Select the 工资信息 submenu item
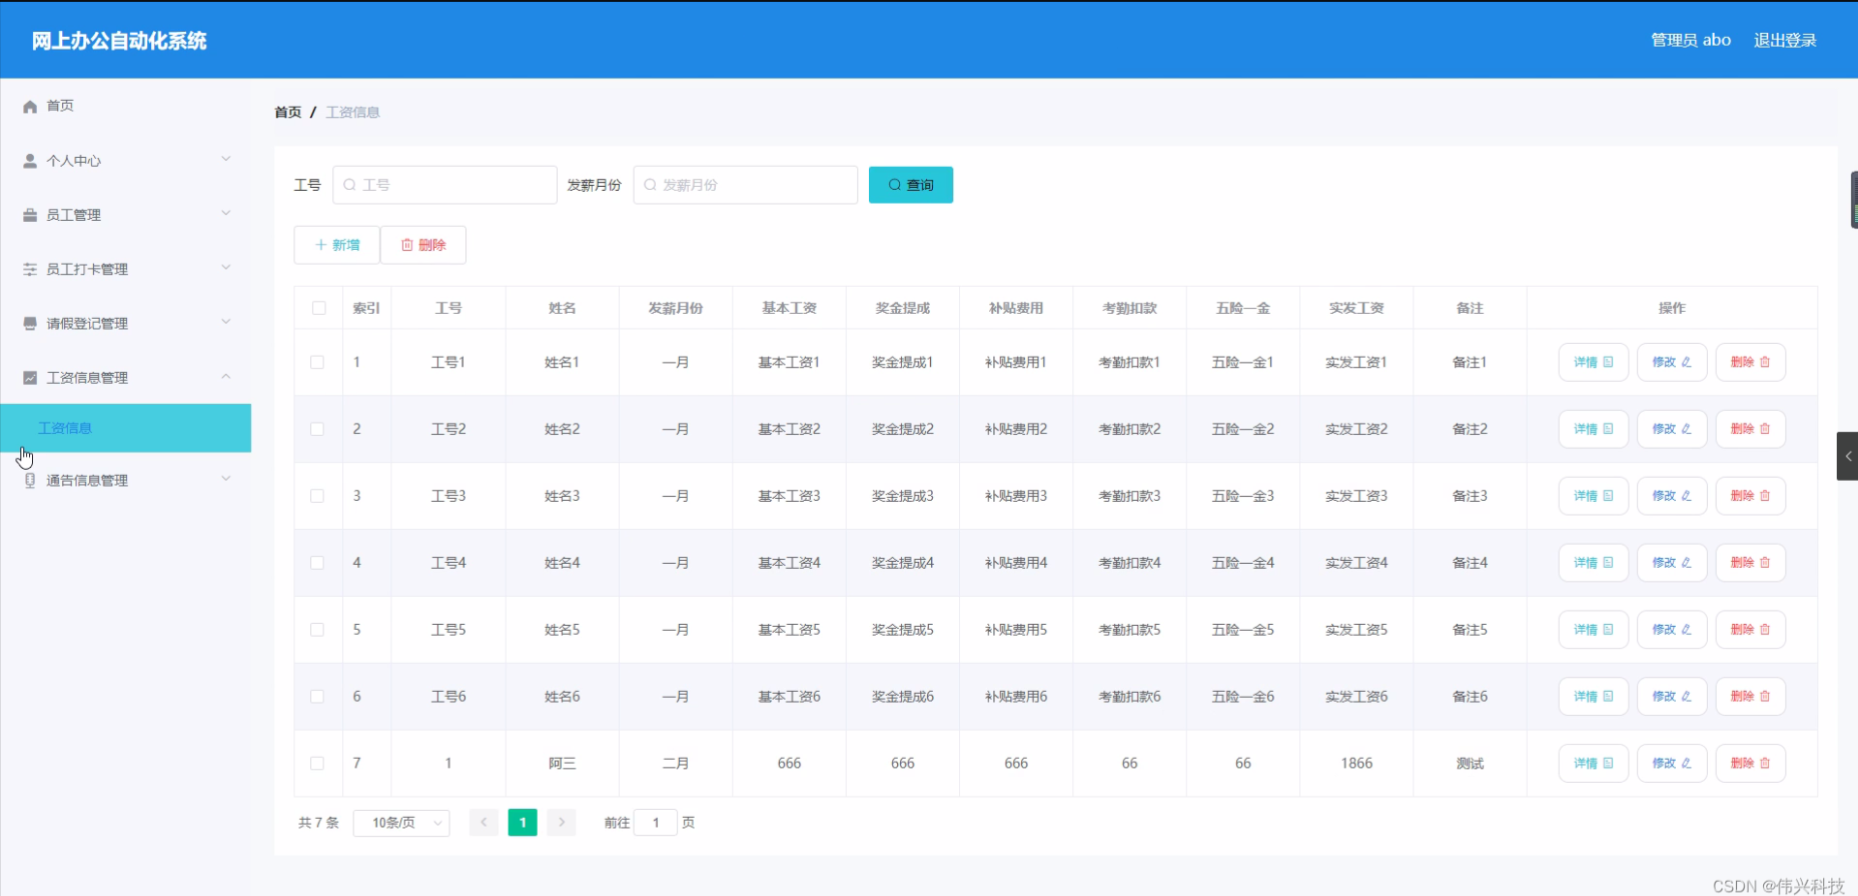This screenshot has width=1858, height=896. pyautogui.click(x=126, y=428)
